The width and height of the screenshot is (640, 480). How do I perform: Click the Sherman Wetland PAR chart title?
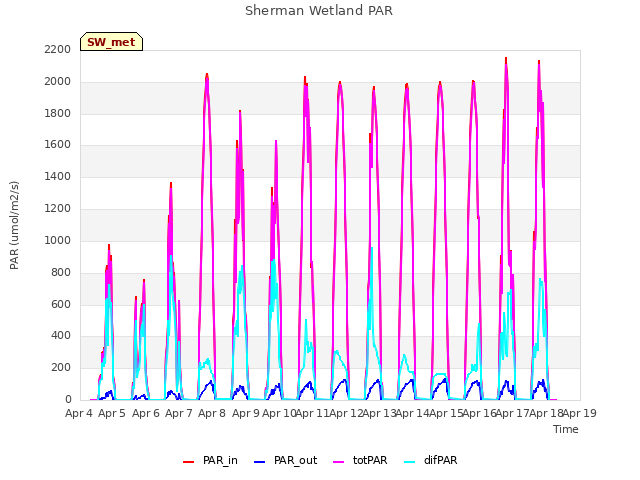point(319,11)
